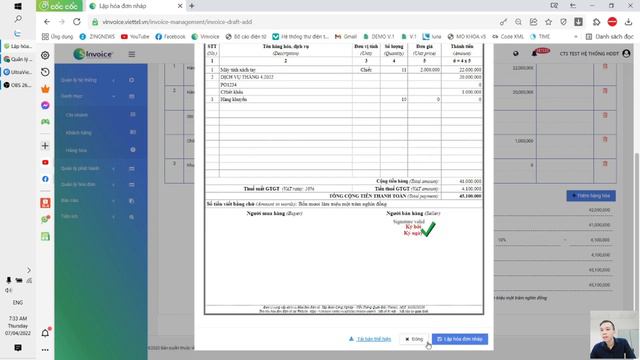
Task: Close the preview with Đóng button
Action: tap(414, 339)
